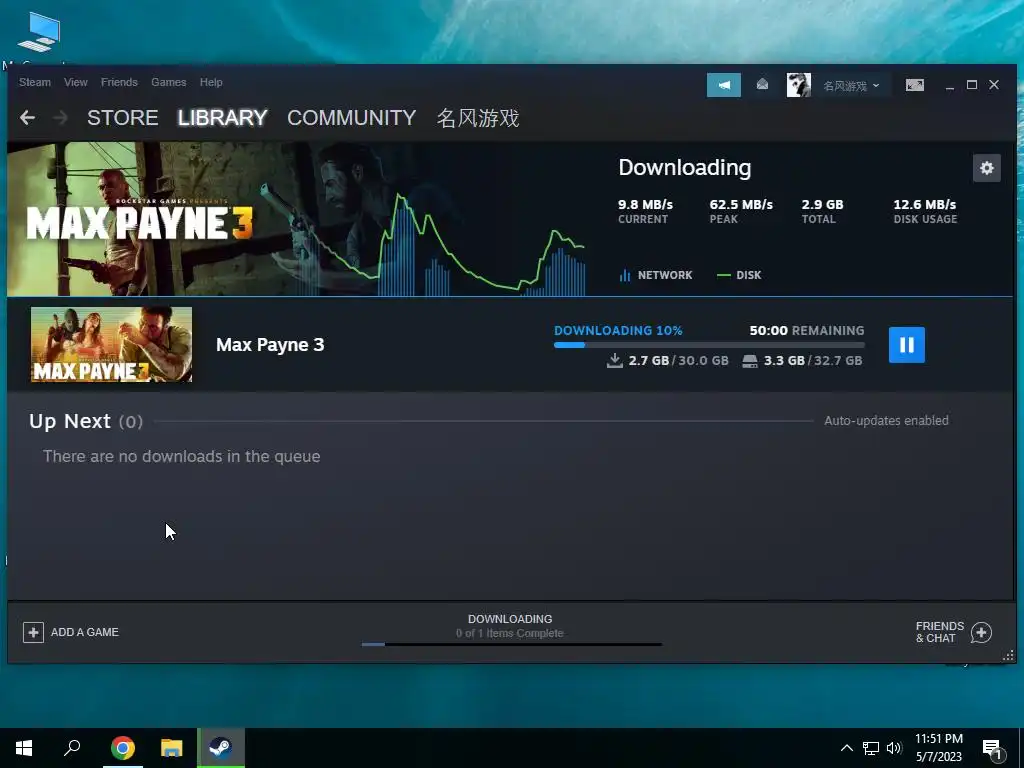Click the Up Next heading
This screenshot has height=768, width=1024.
(x=70, y=421)
